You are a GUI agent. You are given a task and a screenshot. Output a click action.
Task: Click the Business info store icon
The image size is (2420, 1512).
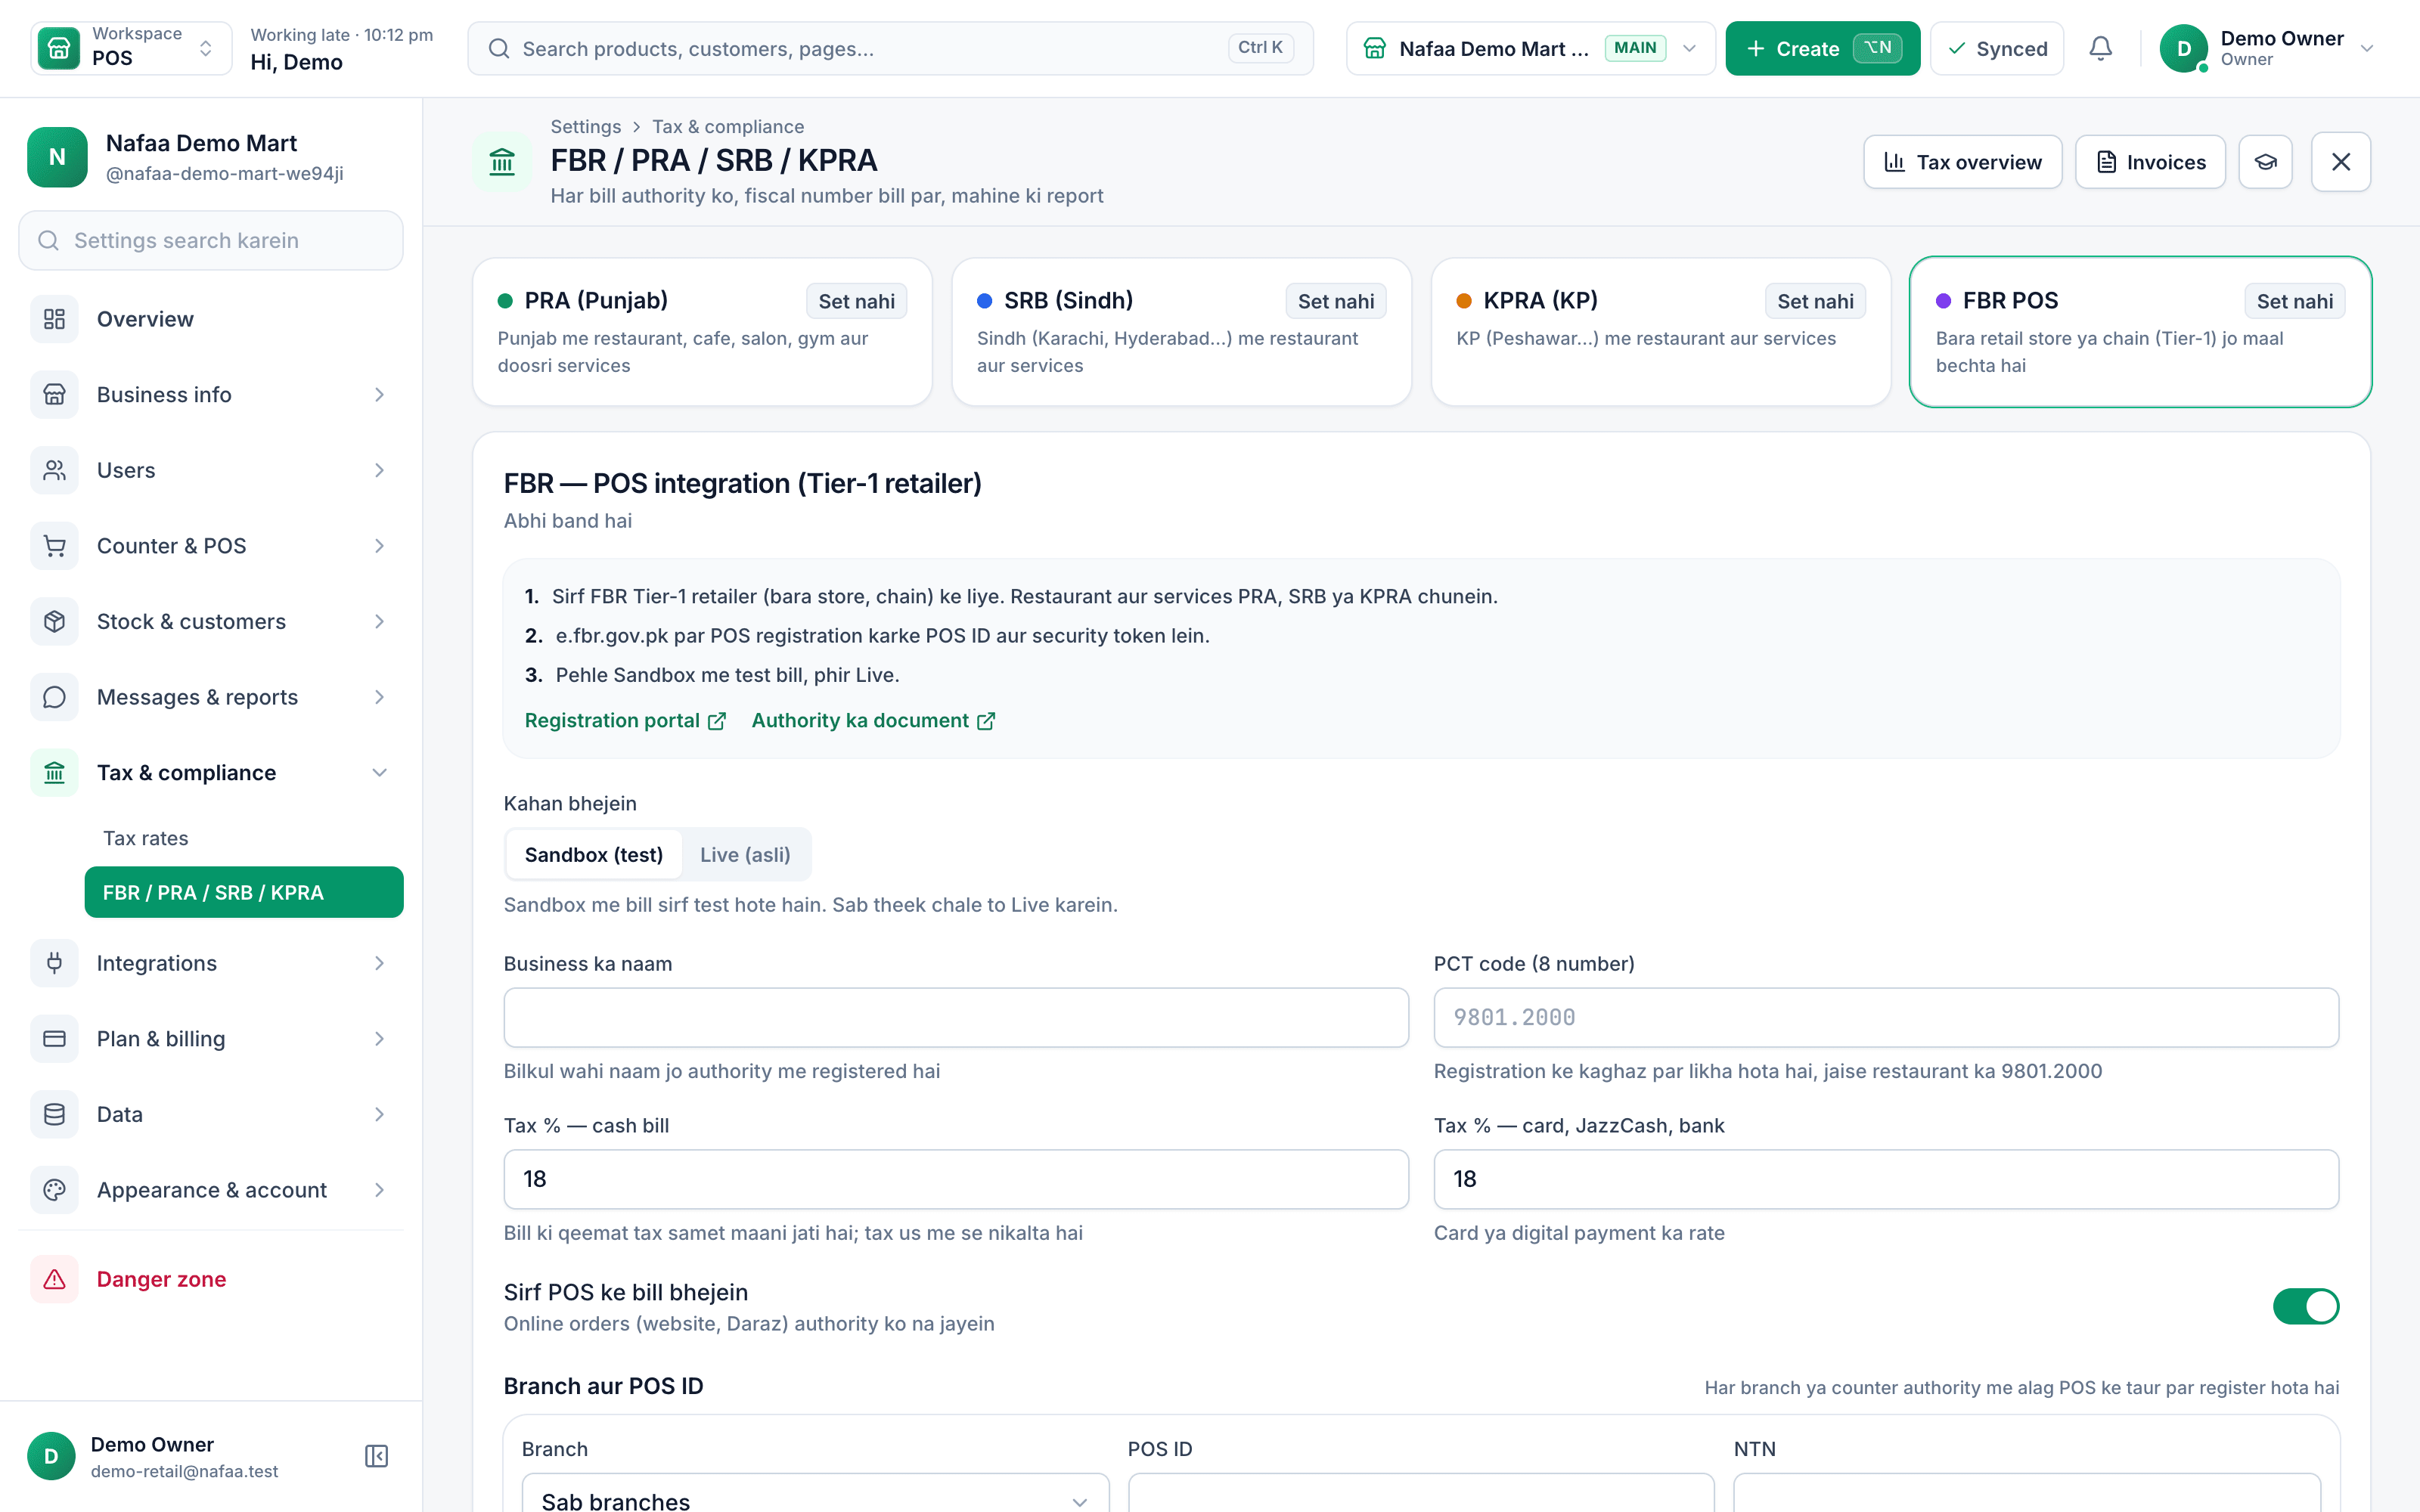(x=54, y=395)
